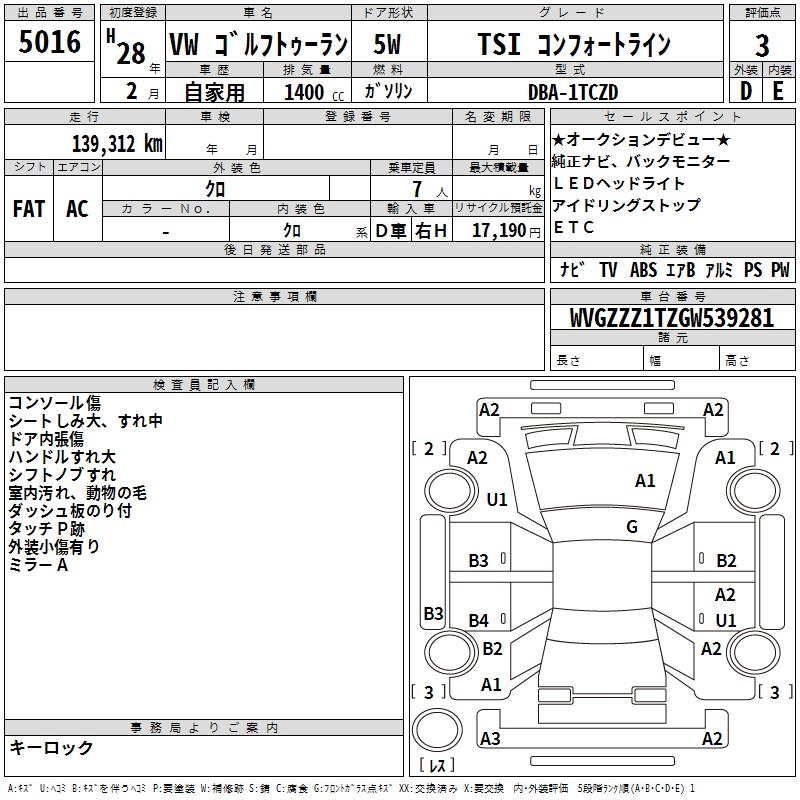Click the interior grade E cell
The width and height of the screenshot is (800, 800).
coord(778,91)
